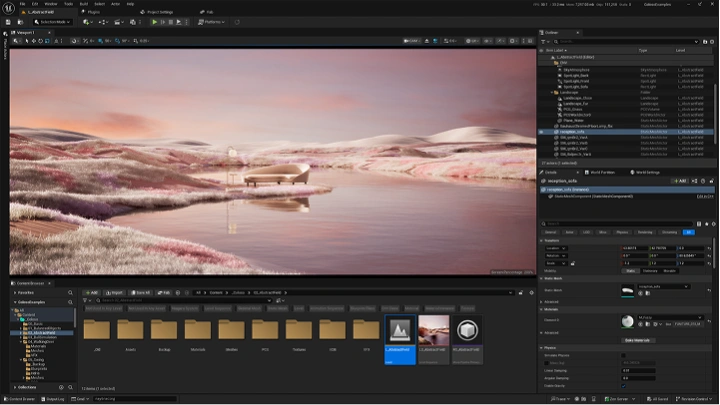Reset the Location value with arrow icon

[709, 248]
